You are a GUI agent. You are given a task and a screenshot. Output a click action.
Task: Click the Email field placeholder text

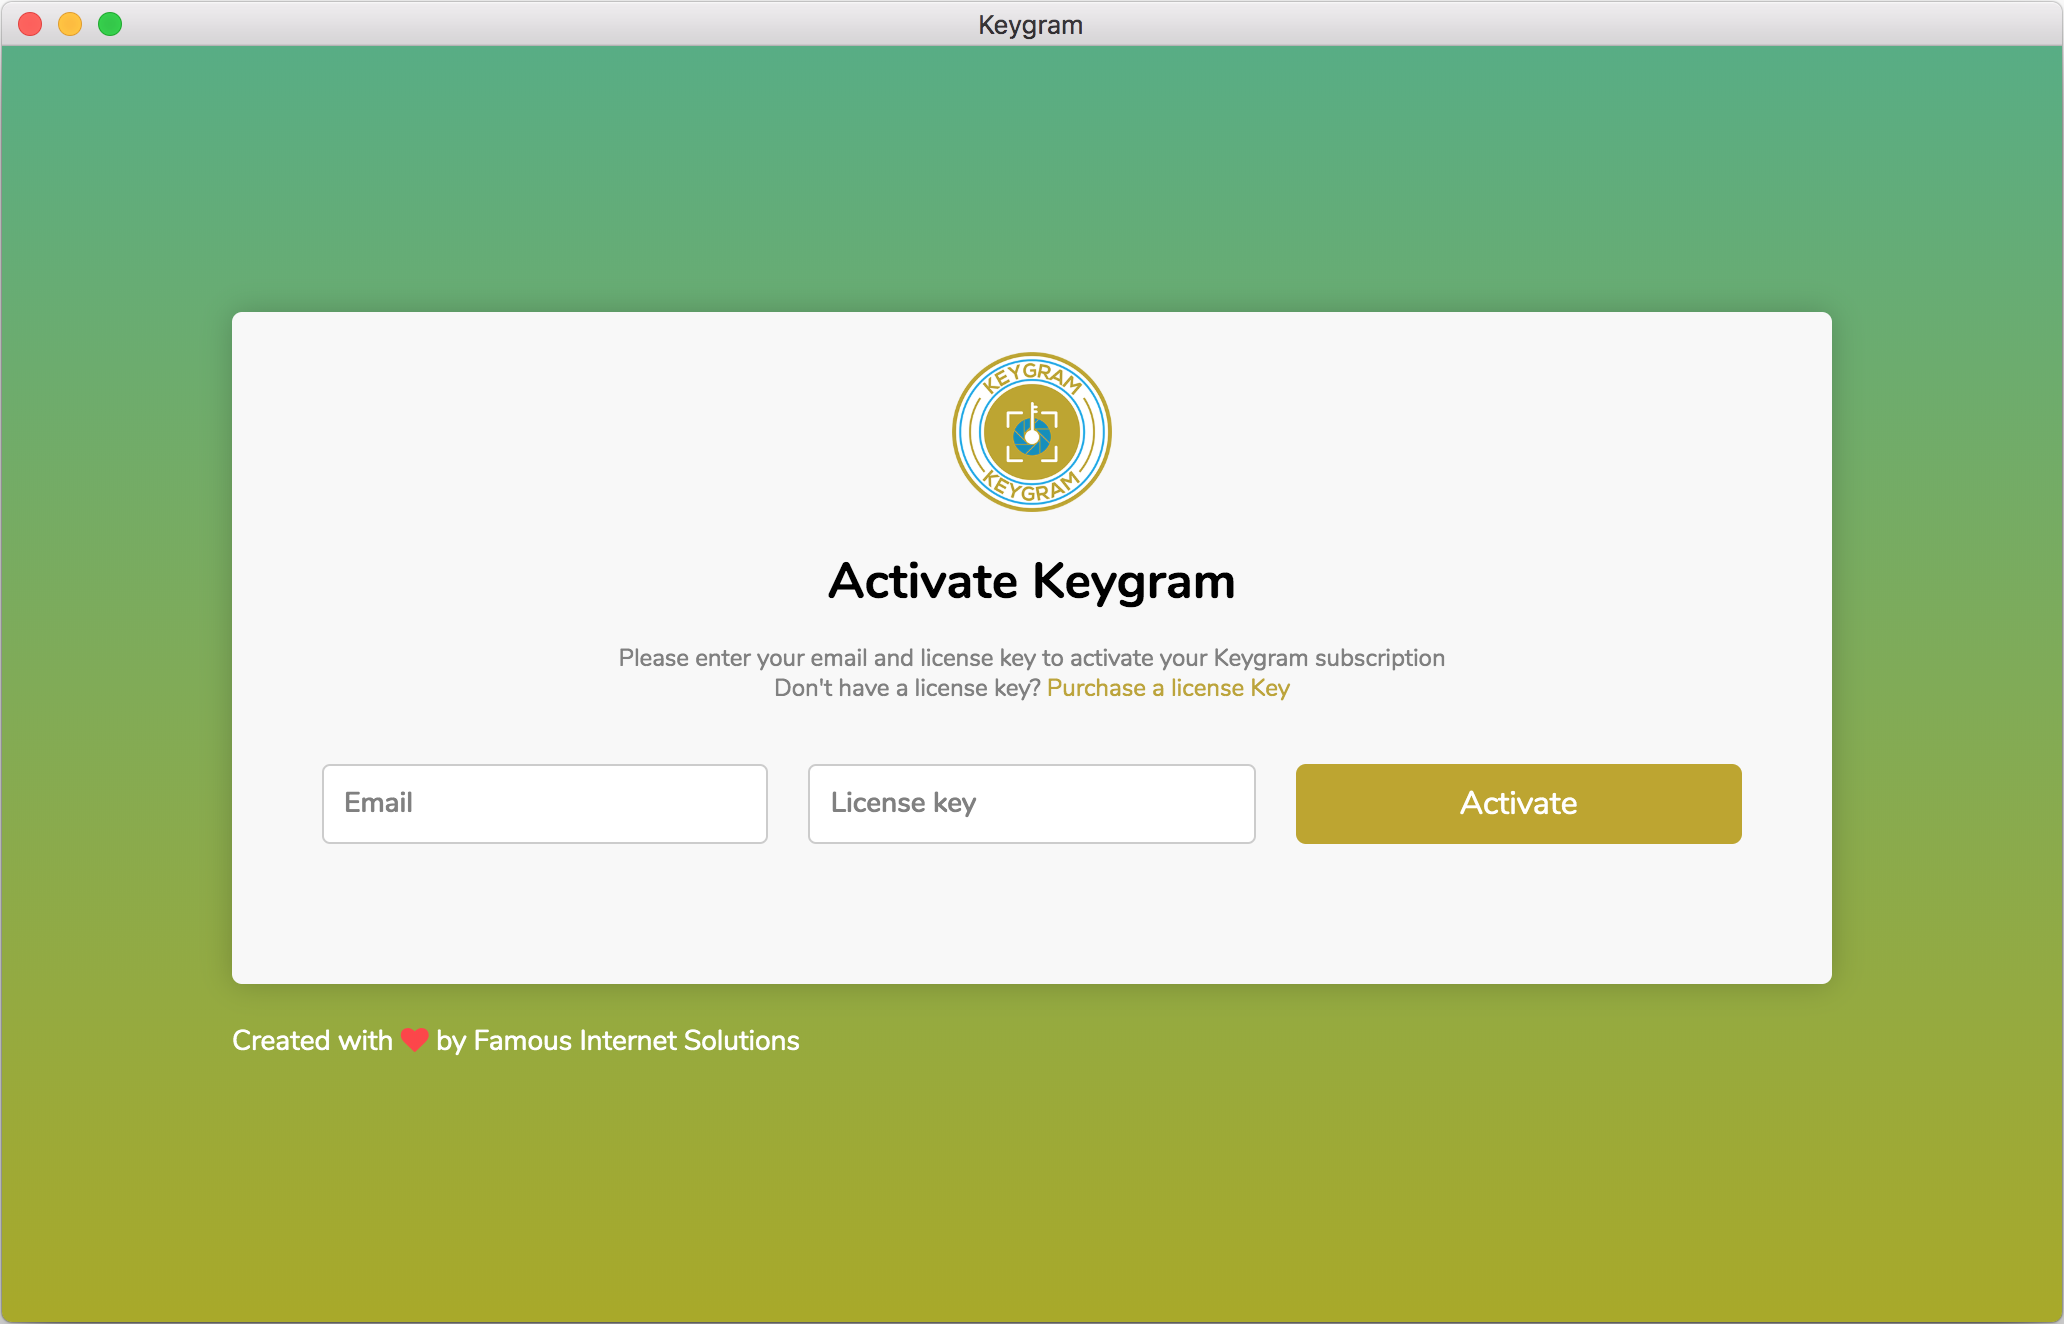tap(378, 803)
